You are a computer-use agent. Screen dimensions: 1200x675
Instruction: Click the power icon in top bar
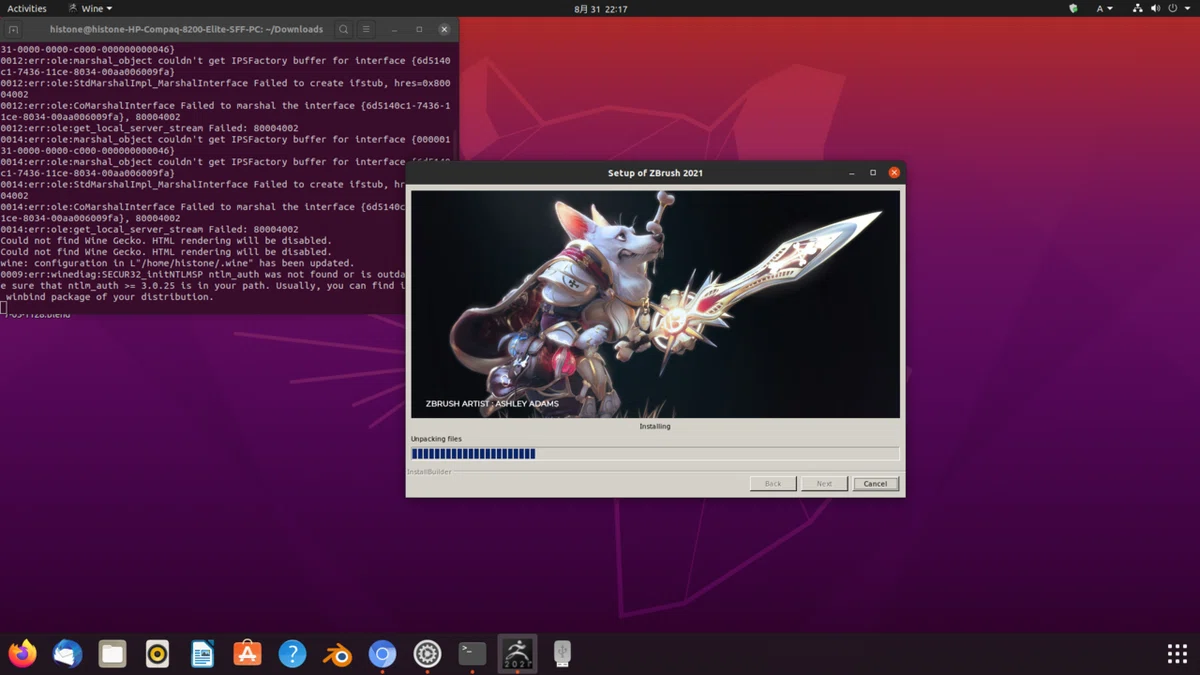click(x=1172, y=8)
